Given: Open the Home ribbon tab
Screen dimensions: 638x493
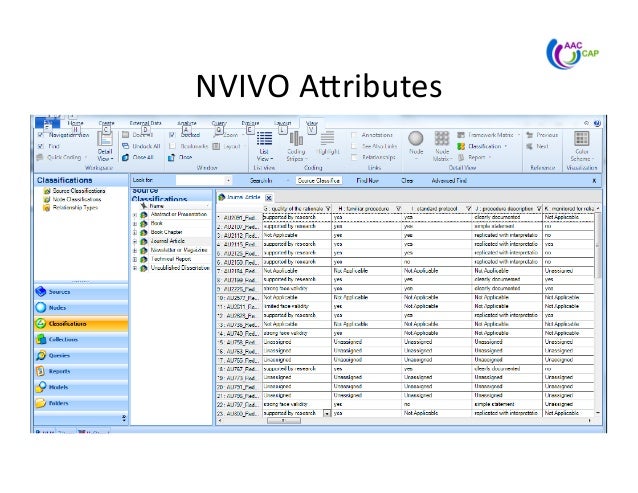Looking at the screenshot, I should tap(75, 123).
